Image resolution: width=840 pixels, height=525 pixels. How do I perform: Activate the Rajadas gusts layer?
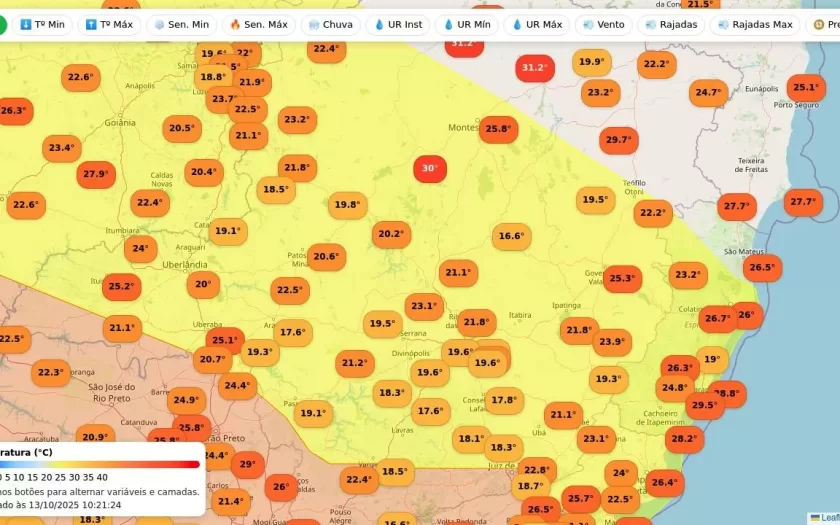pos(672,24)
